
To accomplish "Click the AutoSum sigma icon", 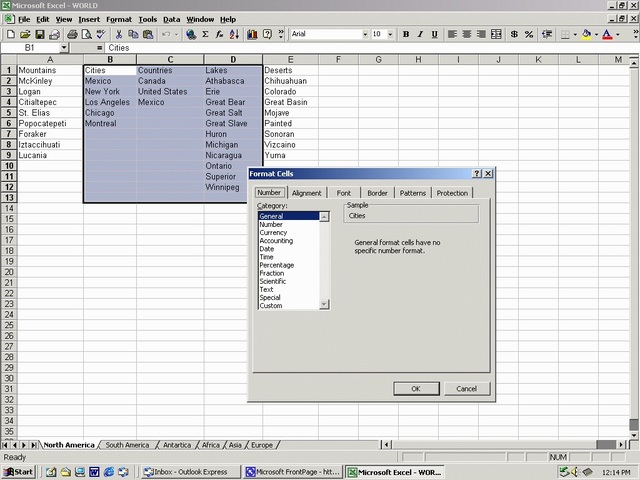I will pos(205,34).
